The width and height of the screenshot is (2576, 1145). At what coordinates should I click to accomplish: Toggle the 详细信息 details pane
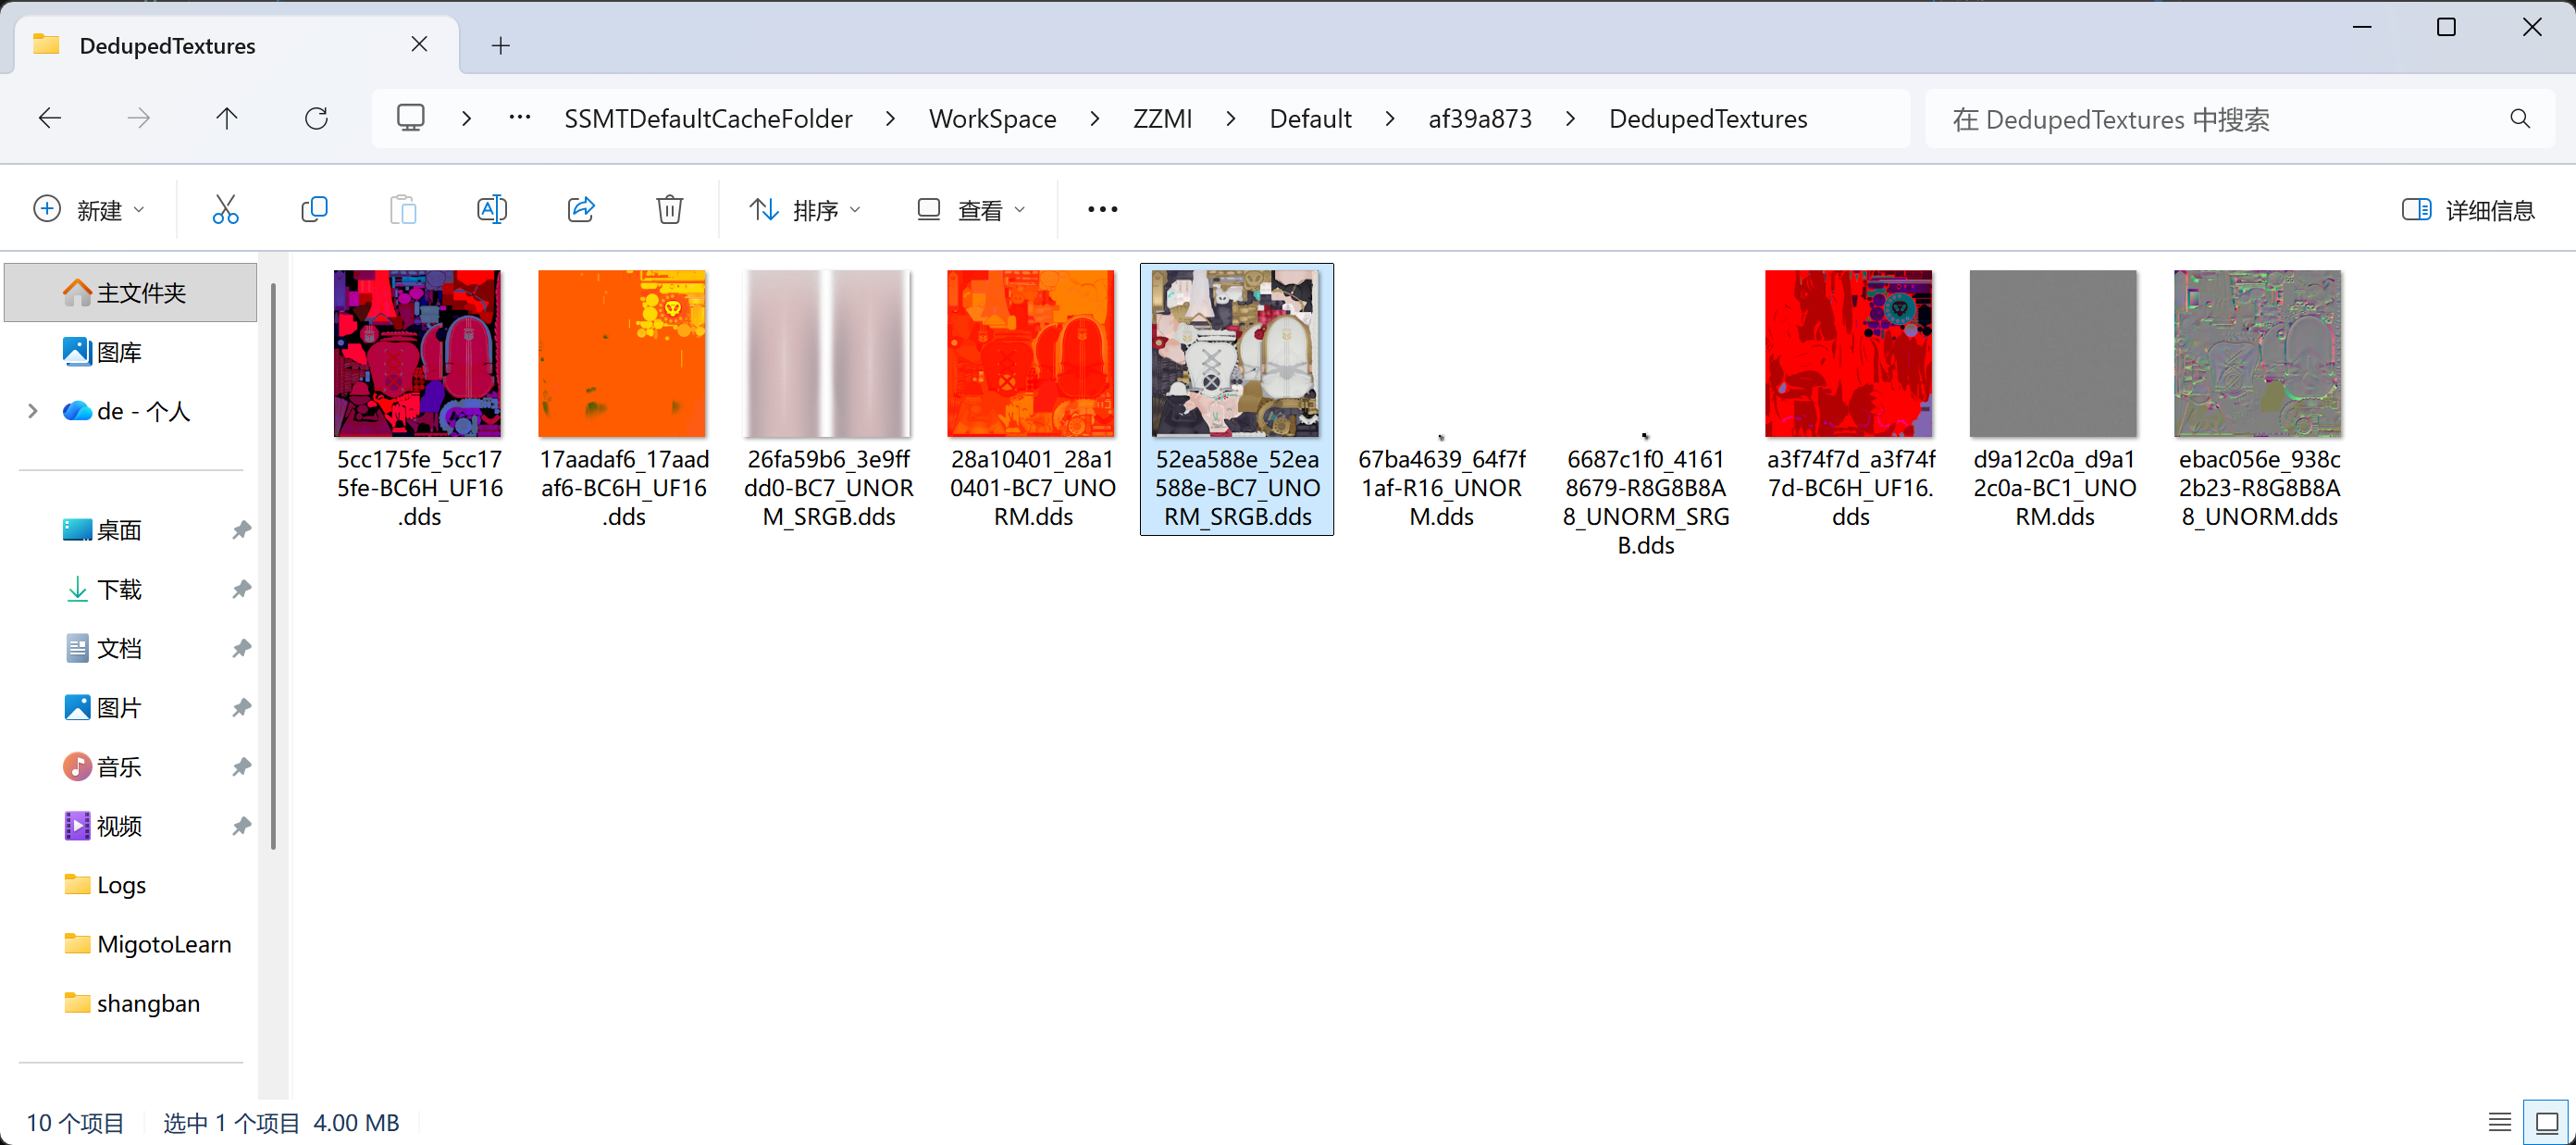pos(2468,210)
